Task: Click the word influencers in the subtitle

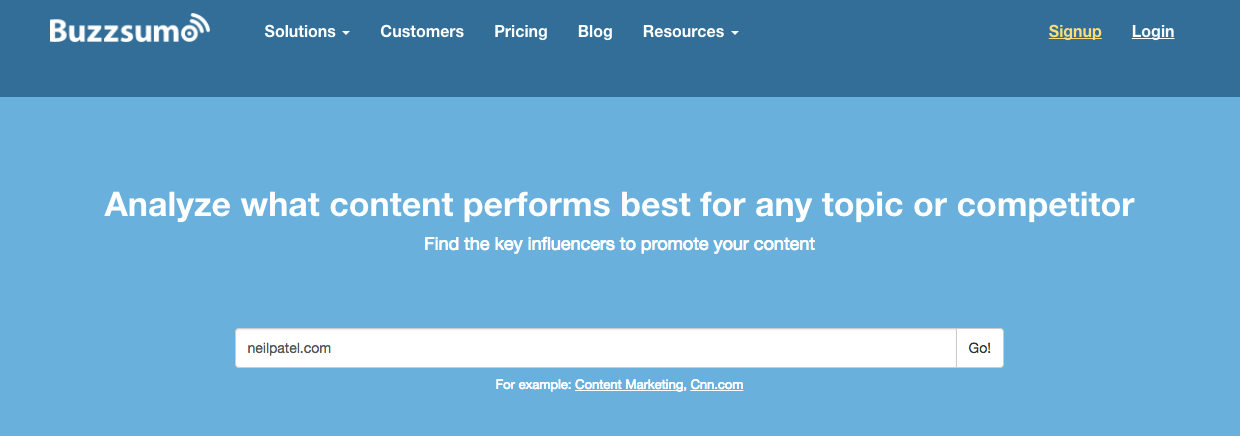Action: (564, 244)
